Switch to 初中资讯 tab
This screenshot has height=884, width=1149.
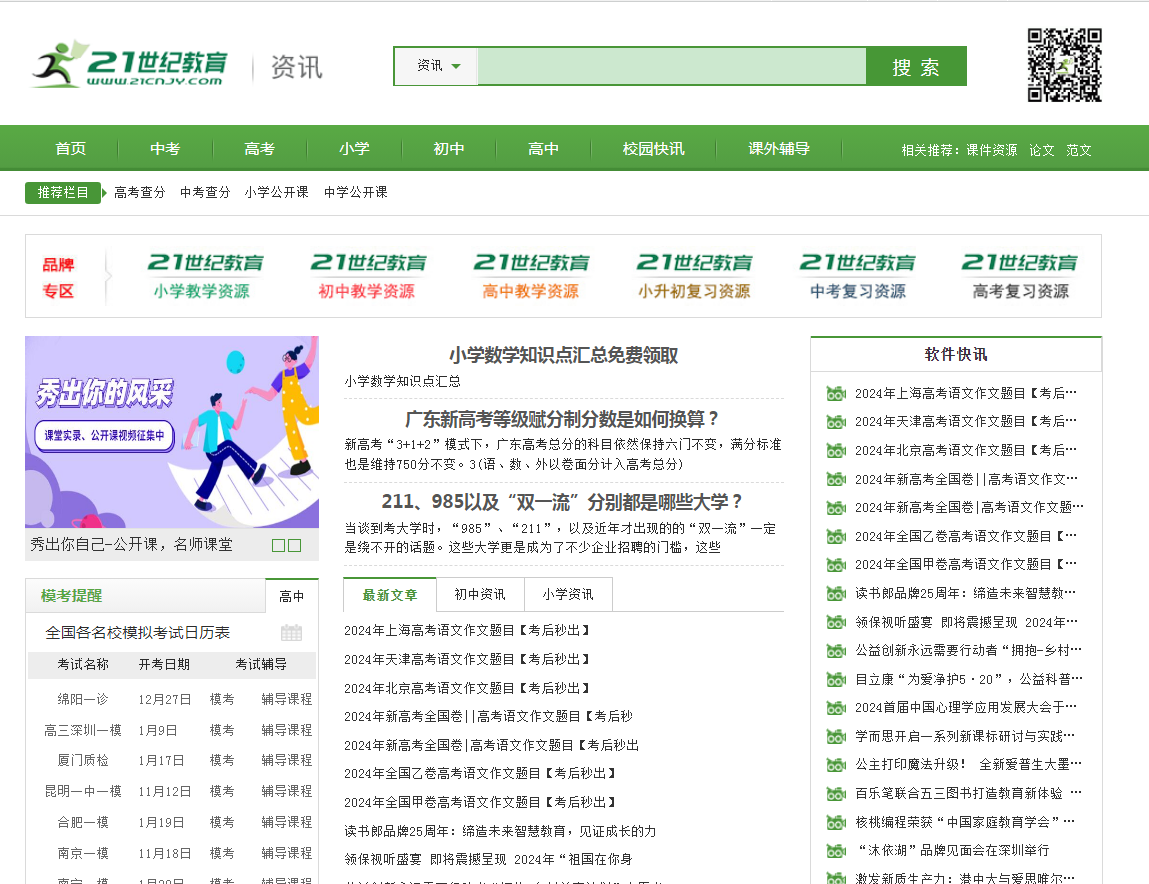coord(480,594)
